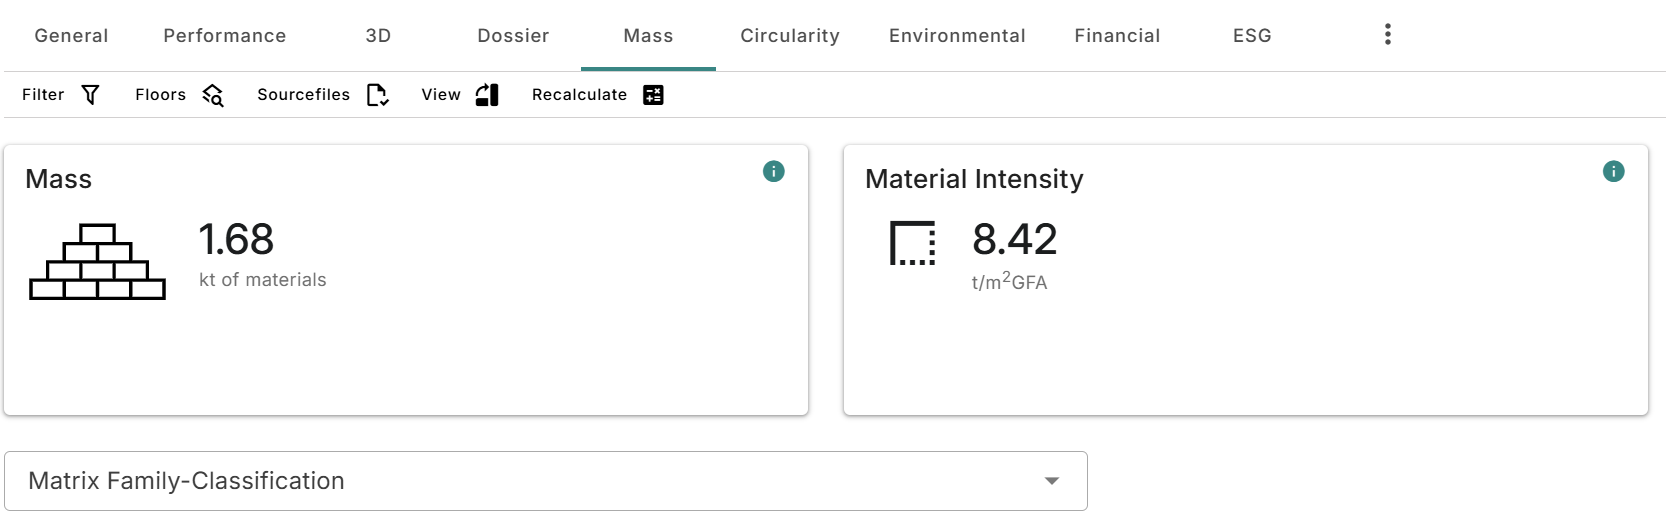Select the Mass tab
Viewport: 1666px width, 531px height.
pos(648,36)
